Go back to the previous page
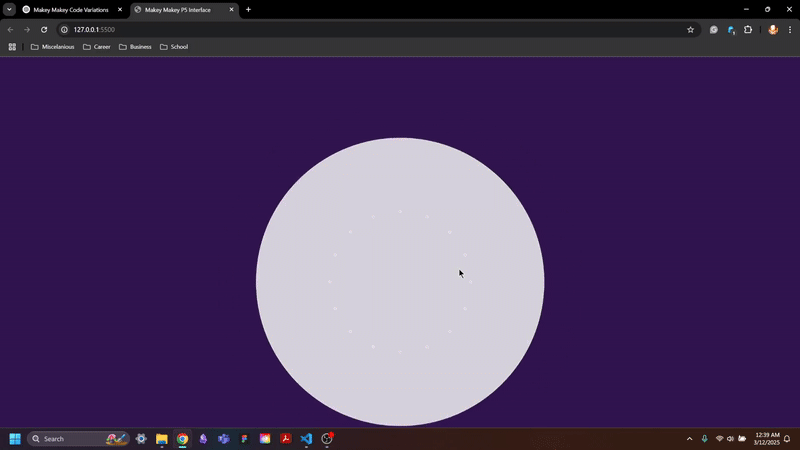This screenshot has height=450, width=800. [11, 30]
